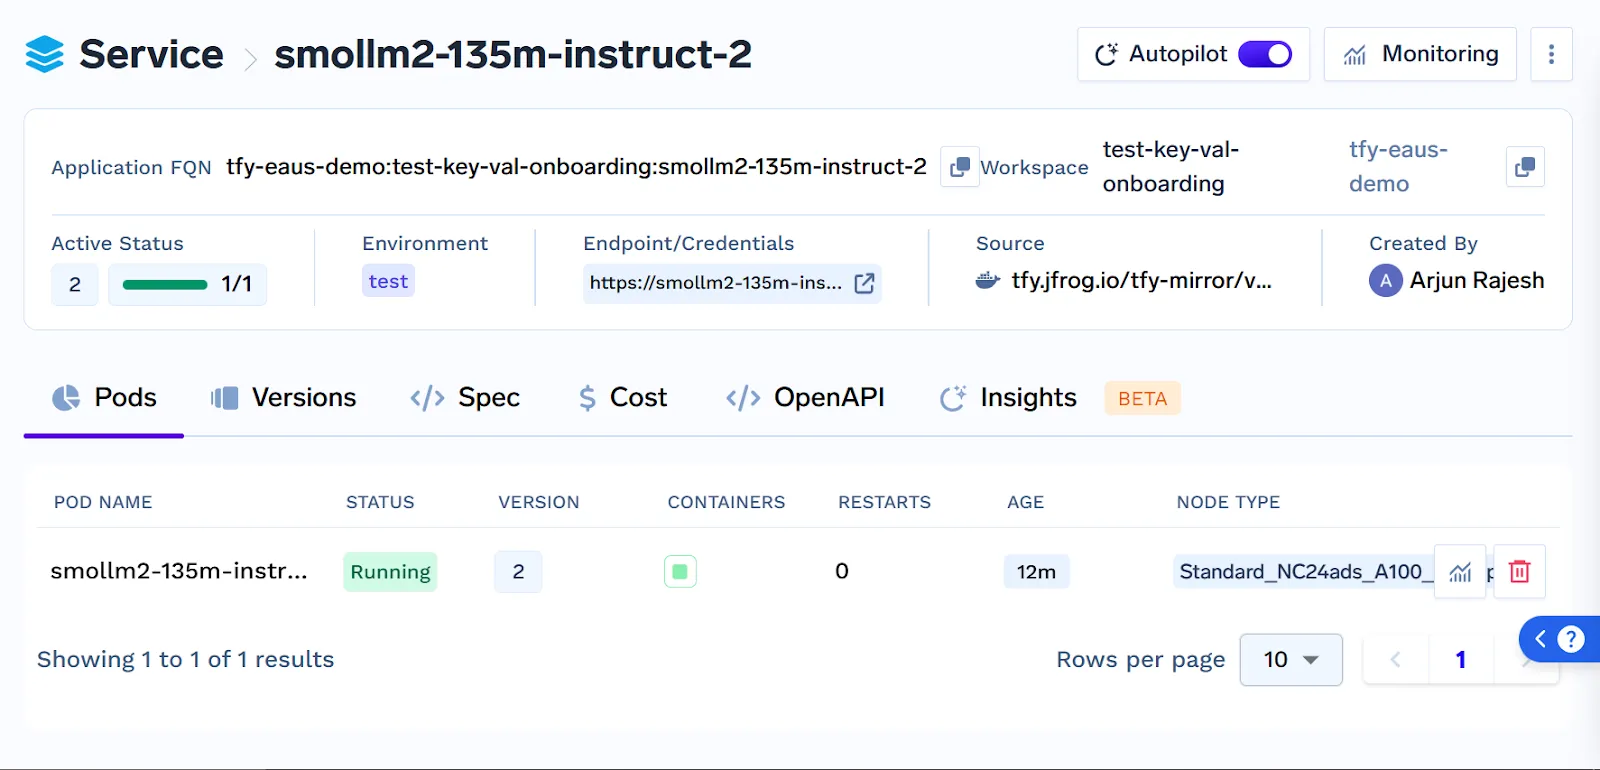Viewport: 1600px width, 770px height.
Task: Copy the workspace FQN with copy icon
Action: pos(1525,167)
